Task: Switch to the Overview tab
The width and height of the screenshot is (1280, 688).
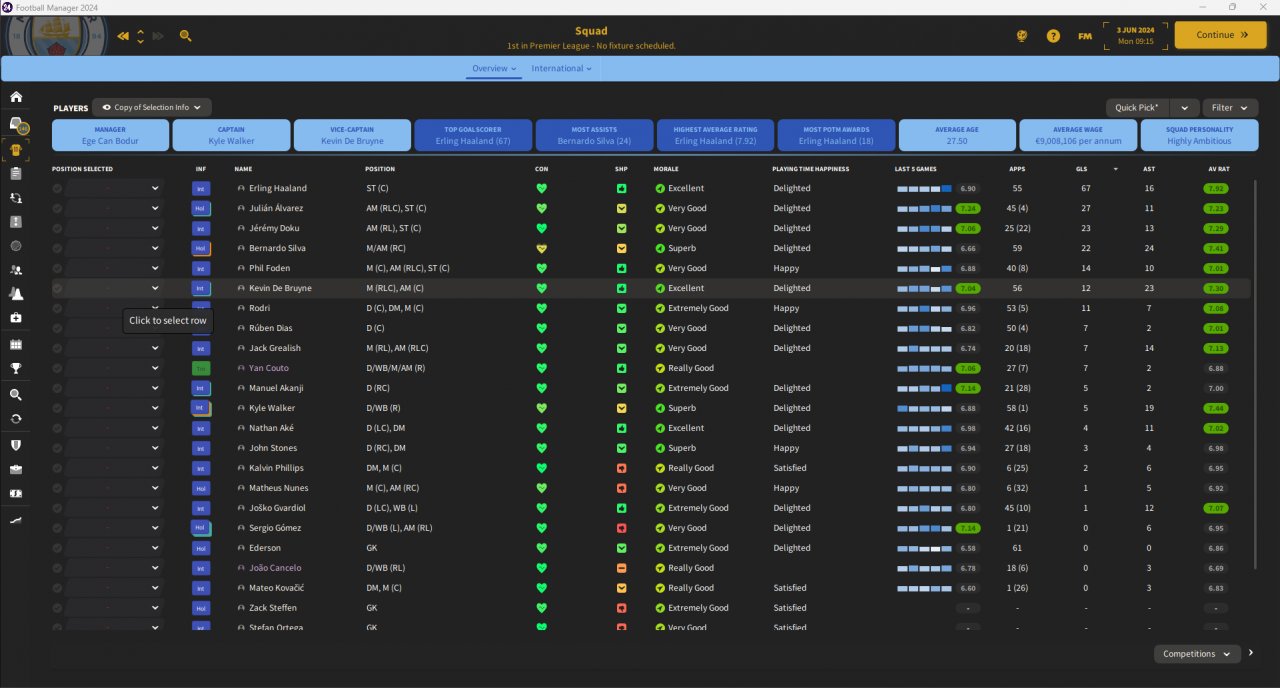Action: click(x=494, y=68)
